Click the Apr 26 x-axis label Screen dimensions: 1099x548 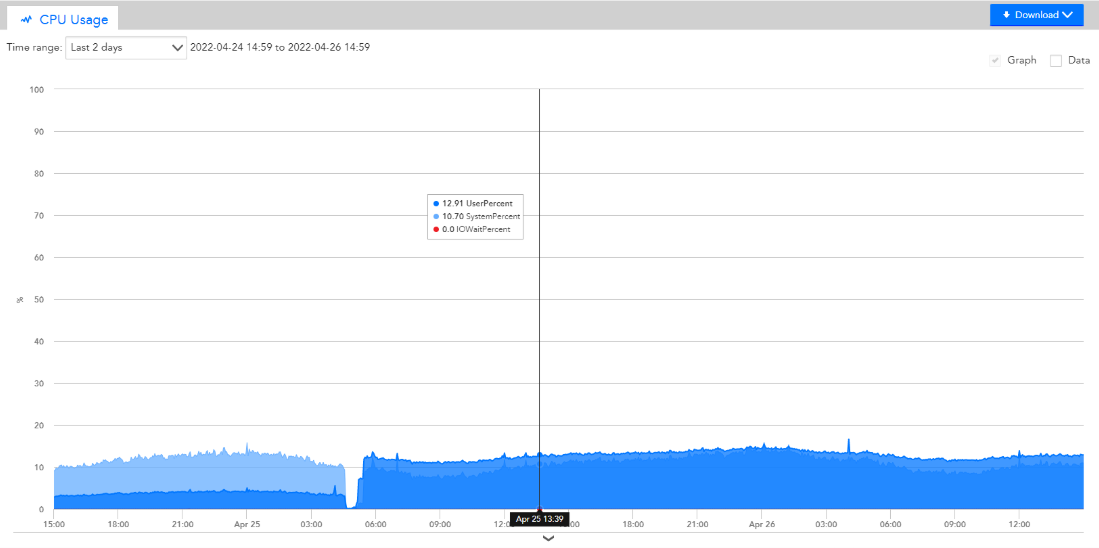click(x=762, y=523)
